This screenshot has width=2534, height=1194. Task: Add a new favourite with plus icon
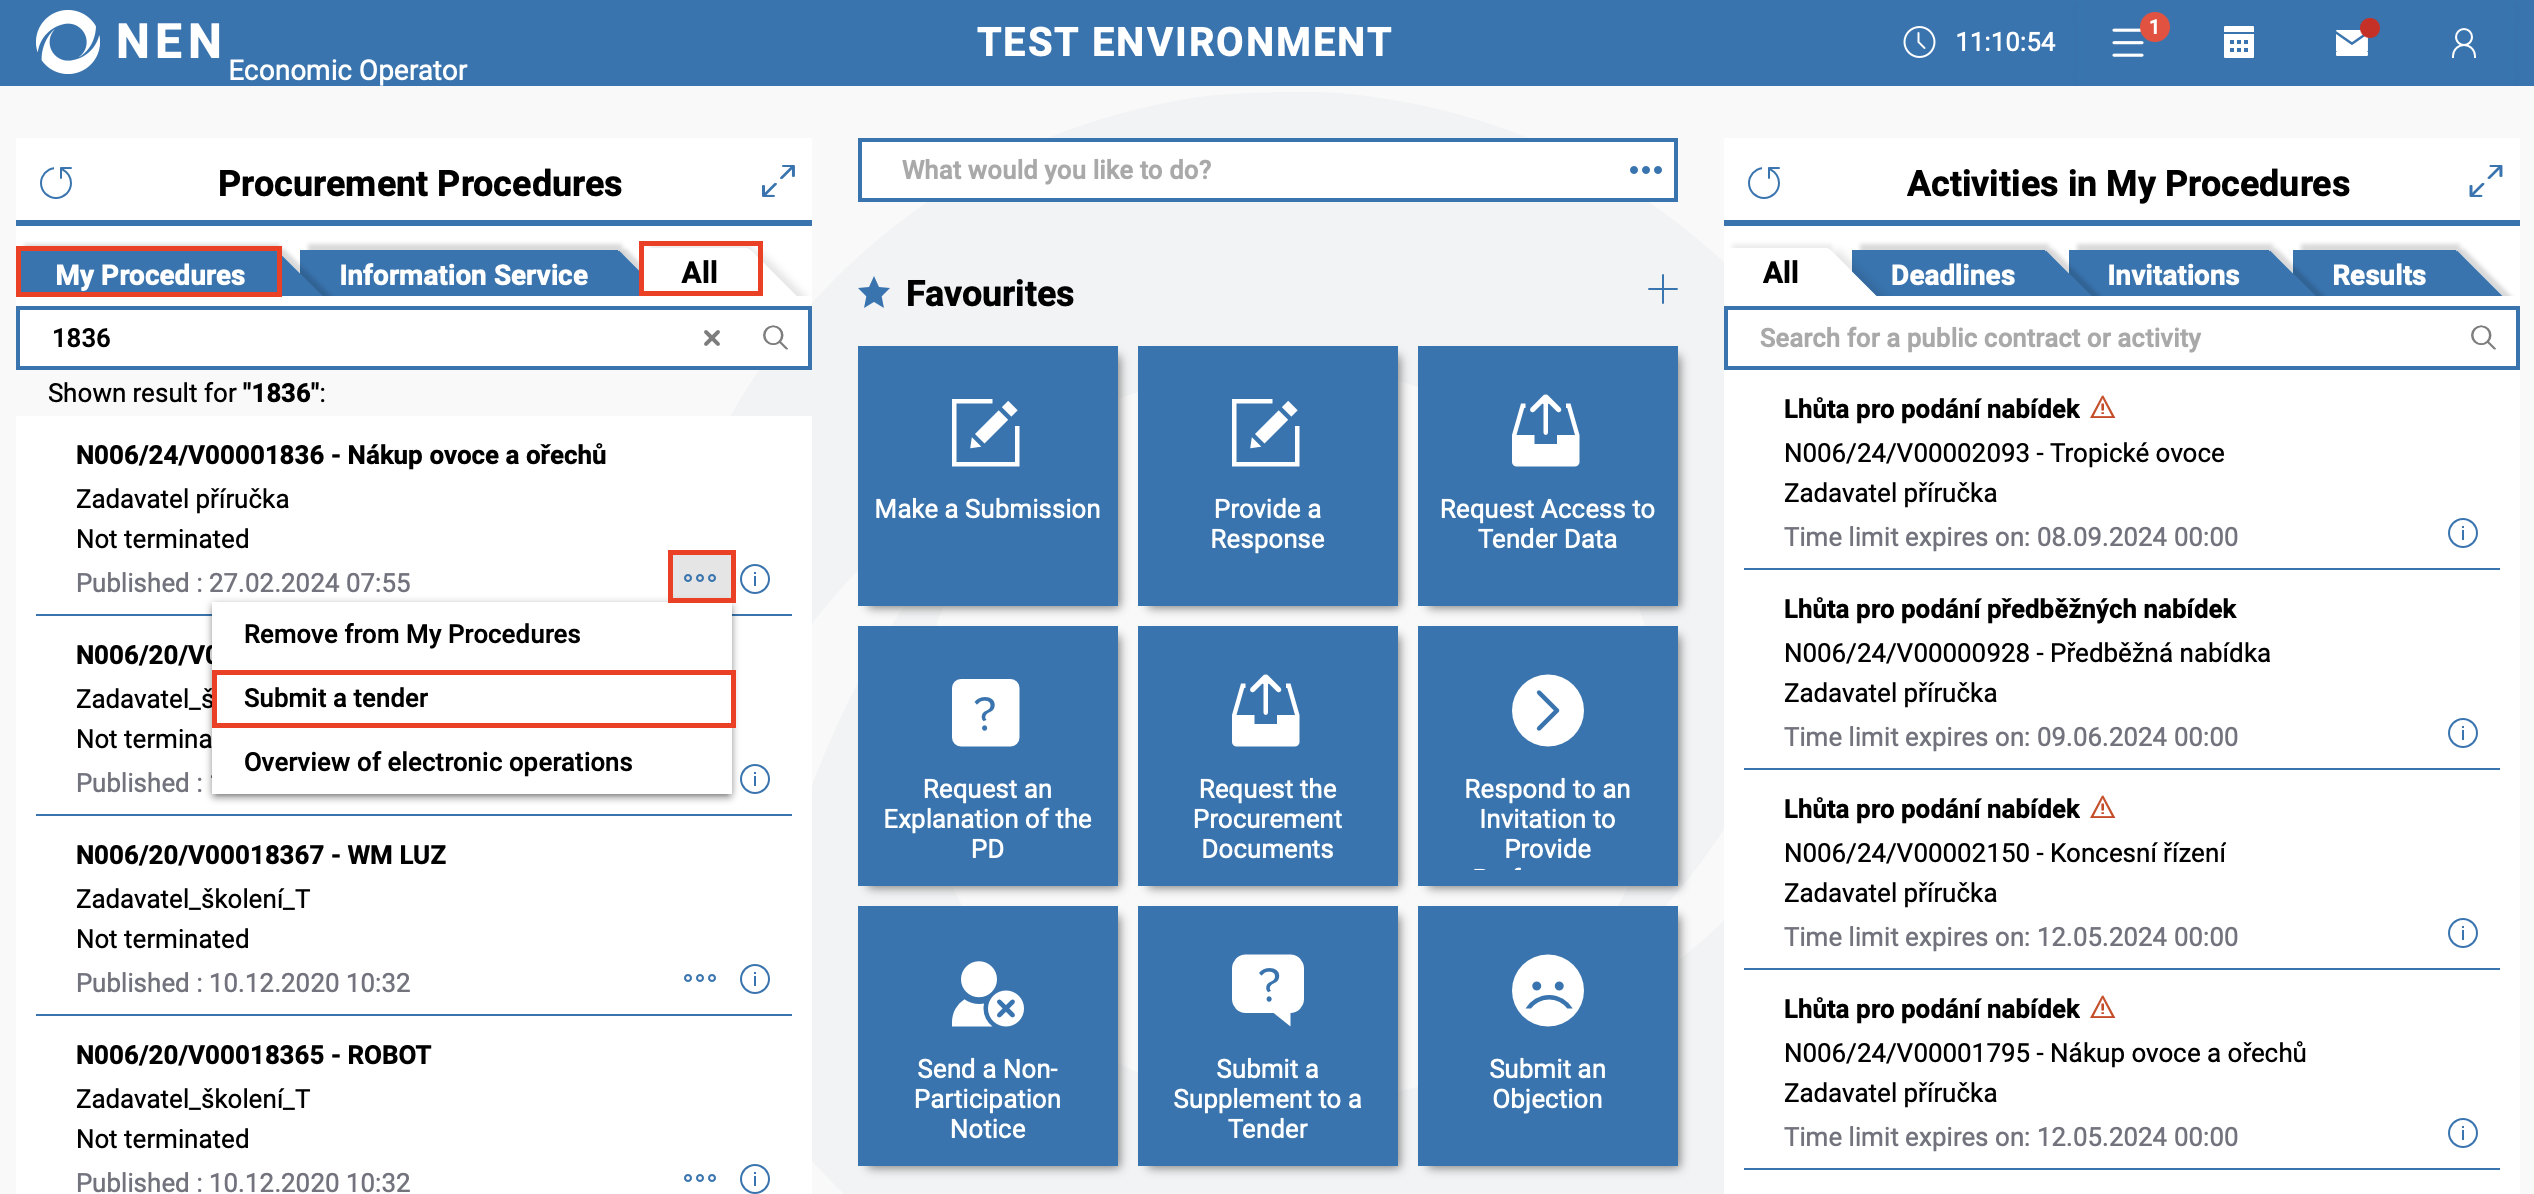coord(1662,290)
